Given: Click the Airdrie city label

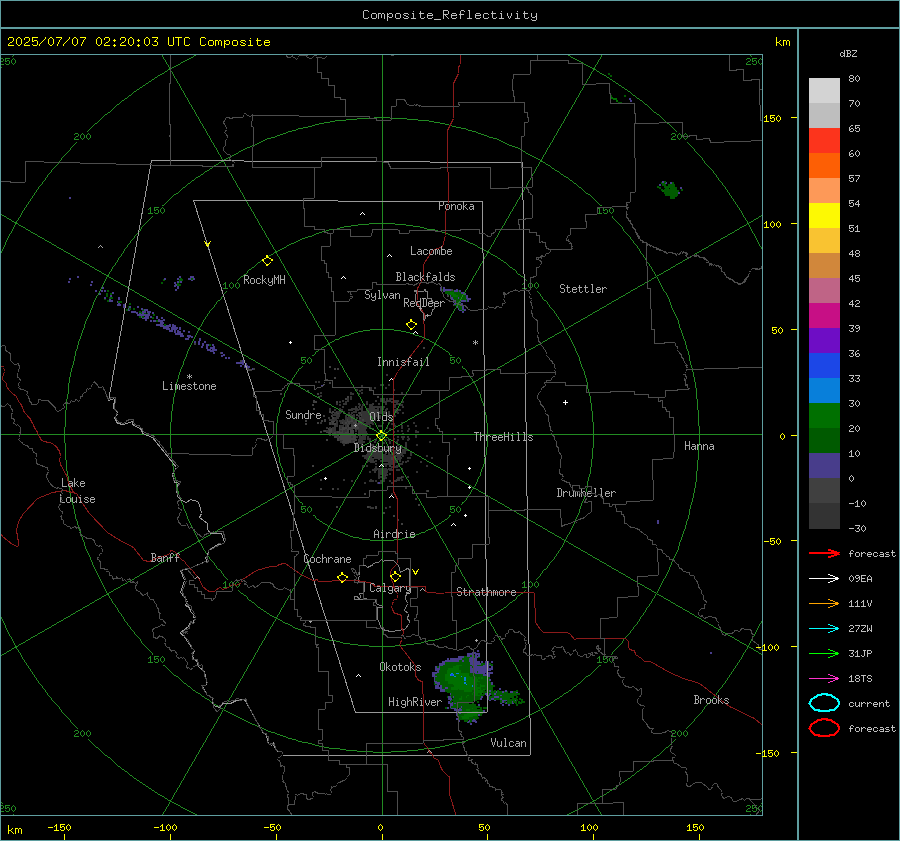Looking at the screenshot, I should click(394, 534).
